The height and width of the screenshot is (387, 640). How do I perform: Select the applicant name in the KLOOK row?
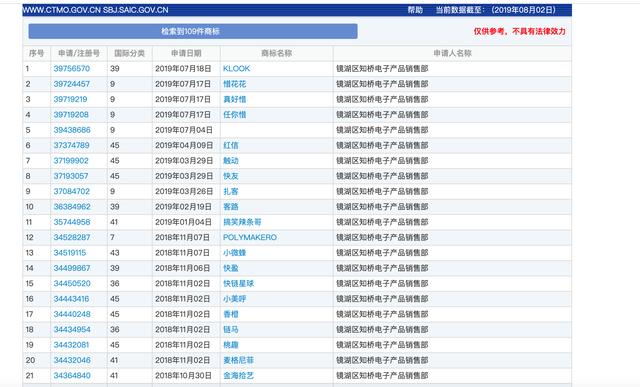click(382, 69)
